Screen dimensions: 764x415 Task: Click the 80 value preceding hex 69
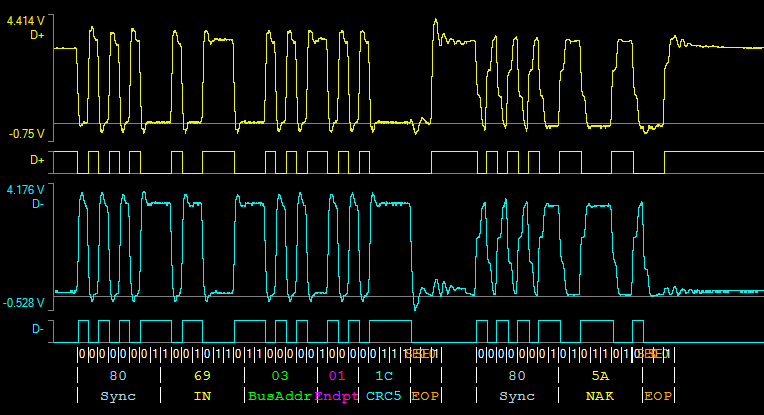(118, 376)
